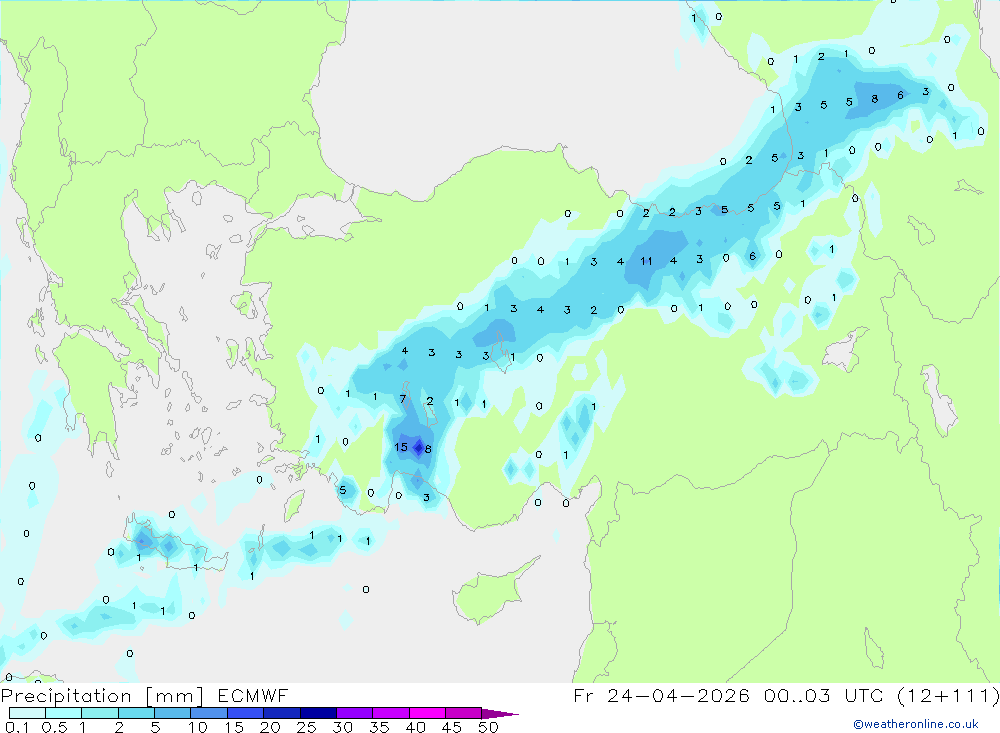The height and width of the screenshot is (733, 1000).
Task: Click the '10' legend scale number
Action: (198, 727)
